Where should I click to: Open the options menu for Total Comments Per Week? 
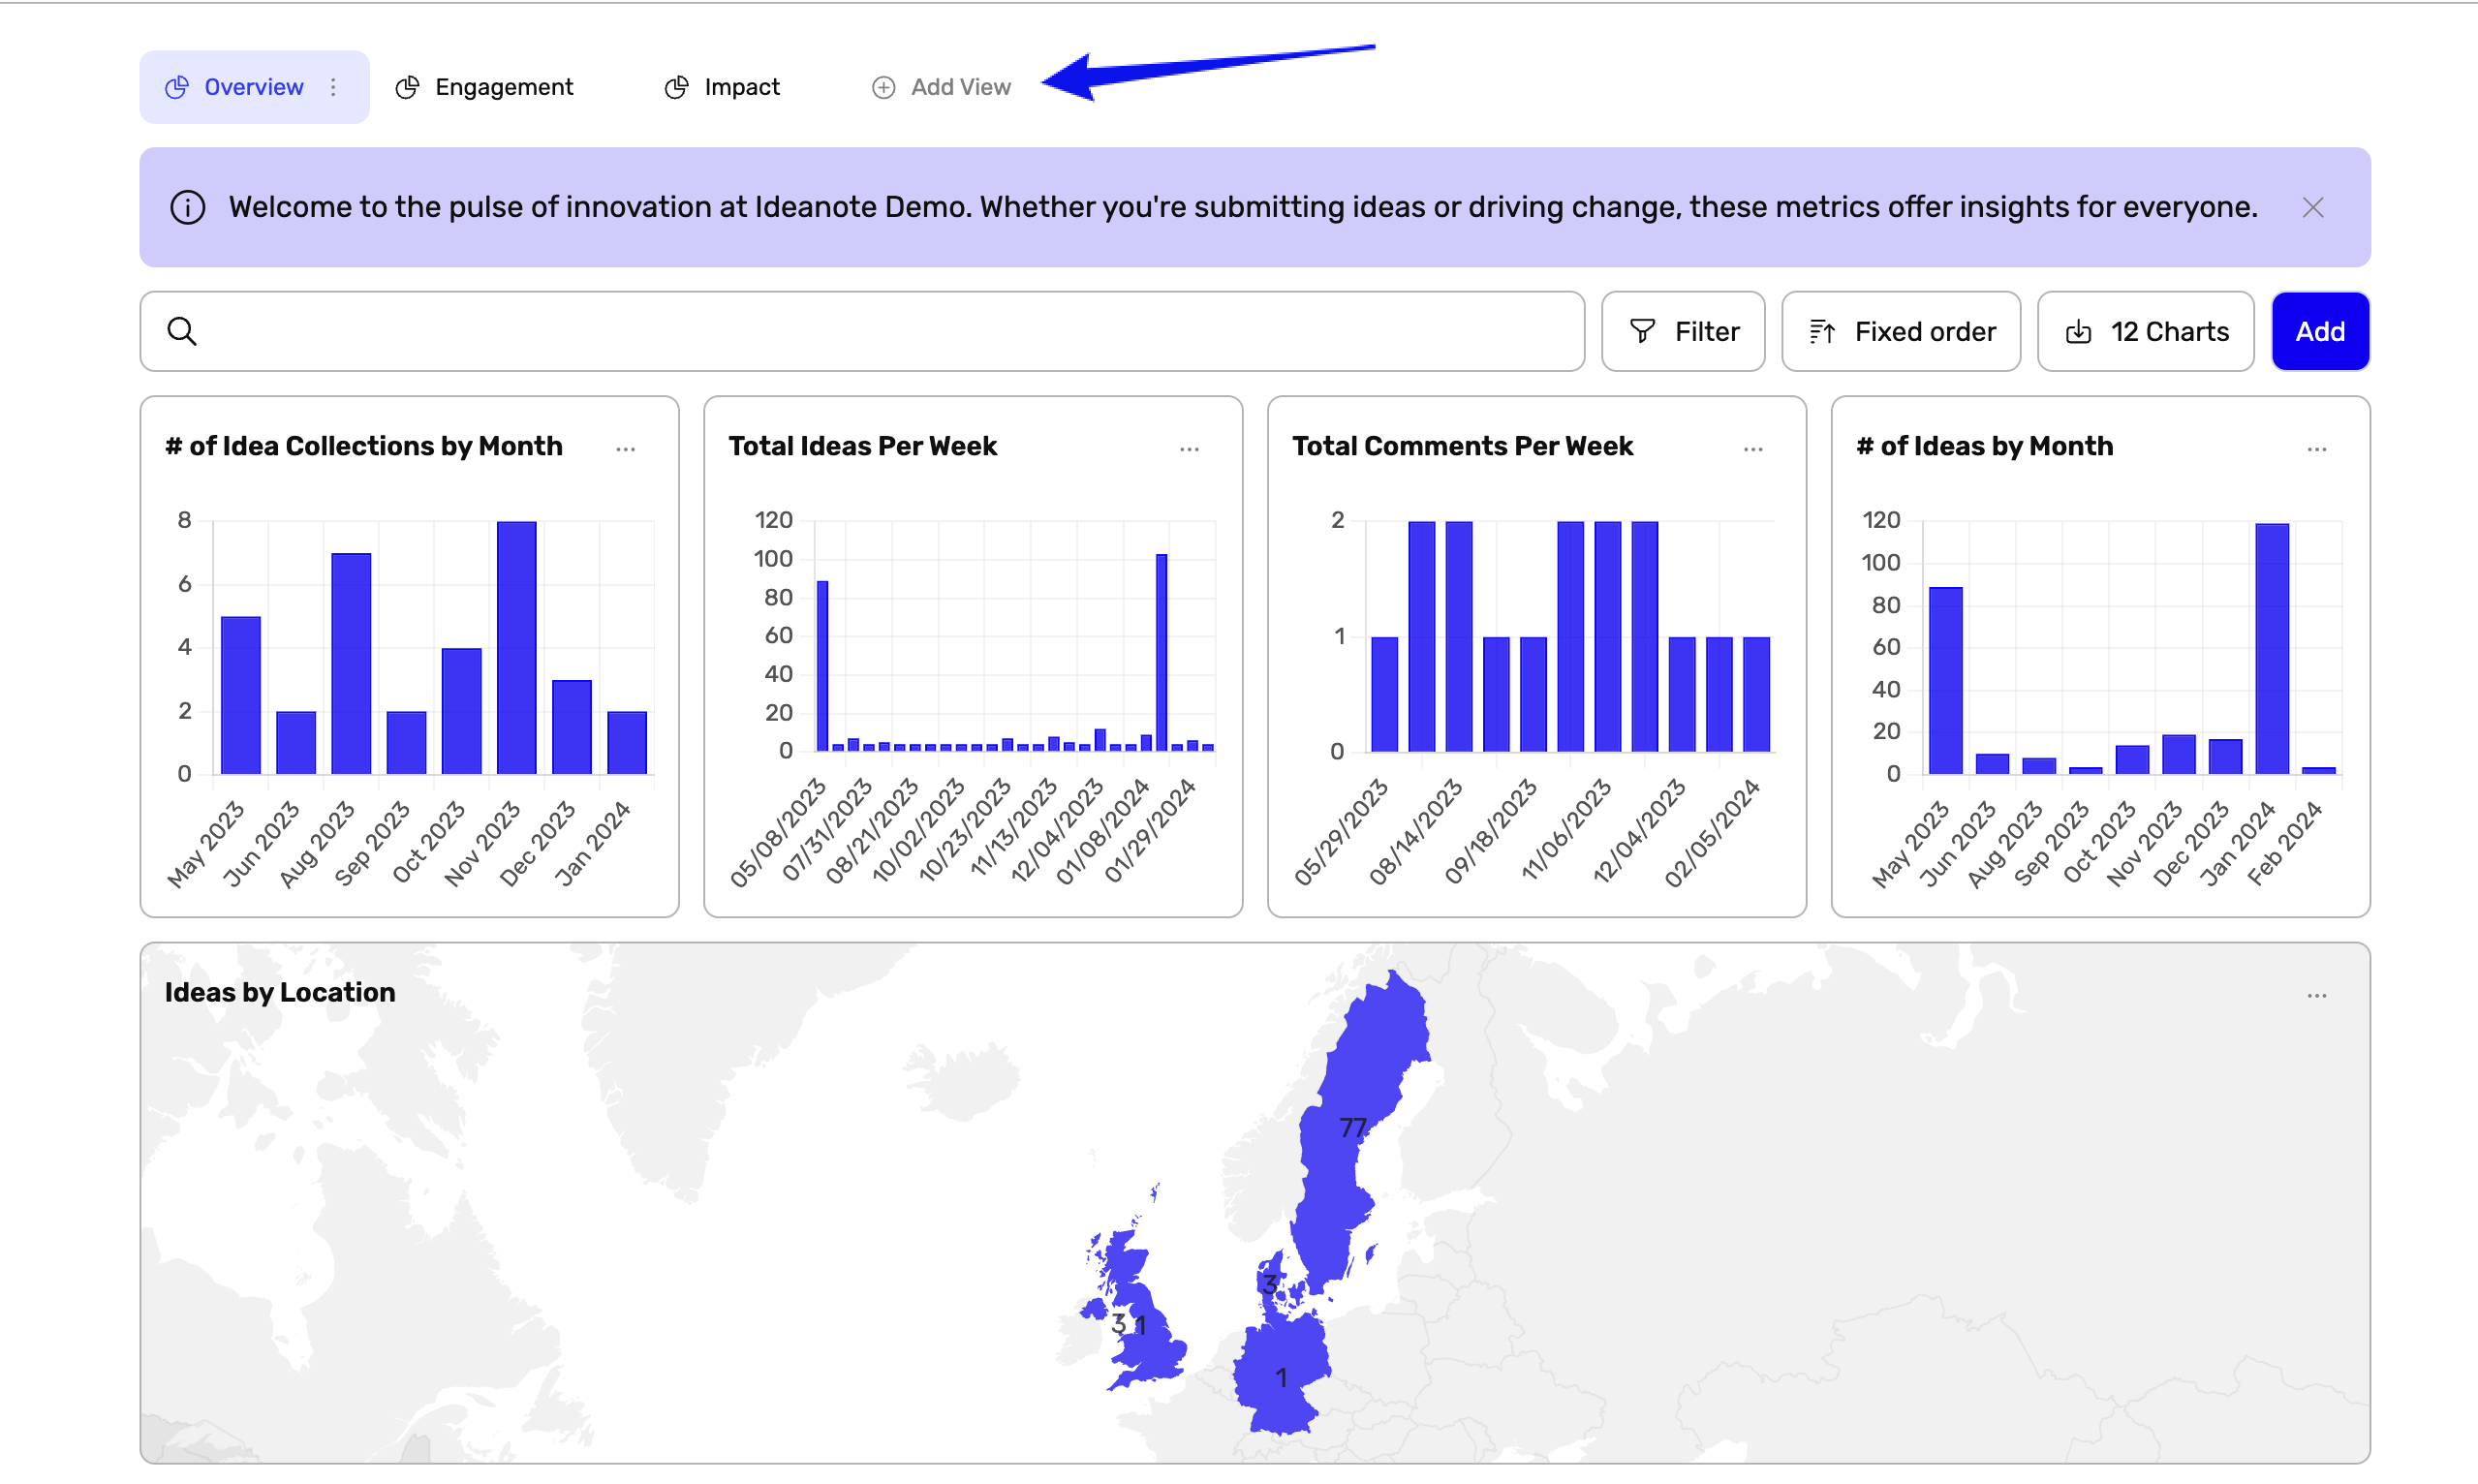click(1753, 449)
